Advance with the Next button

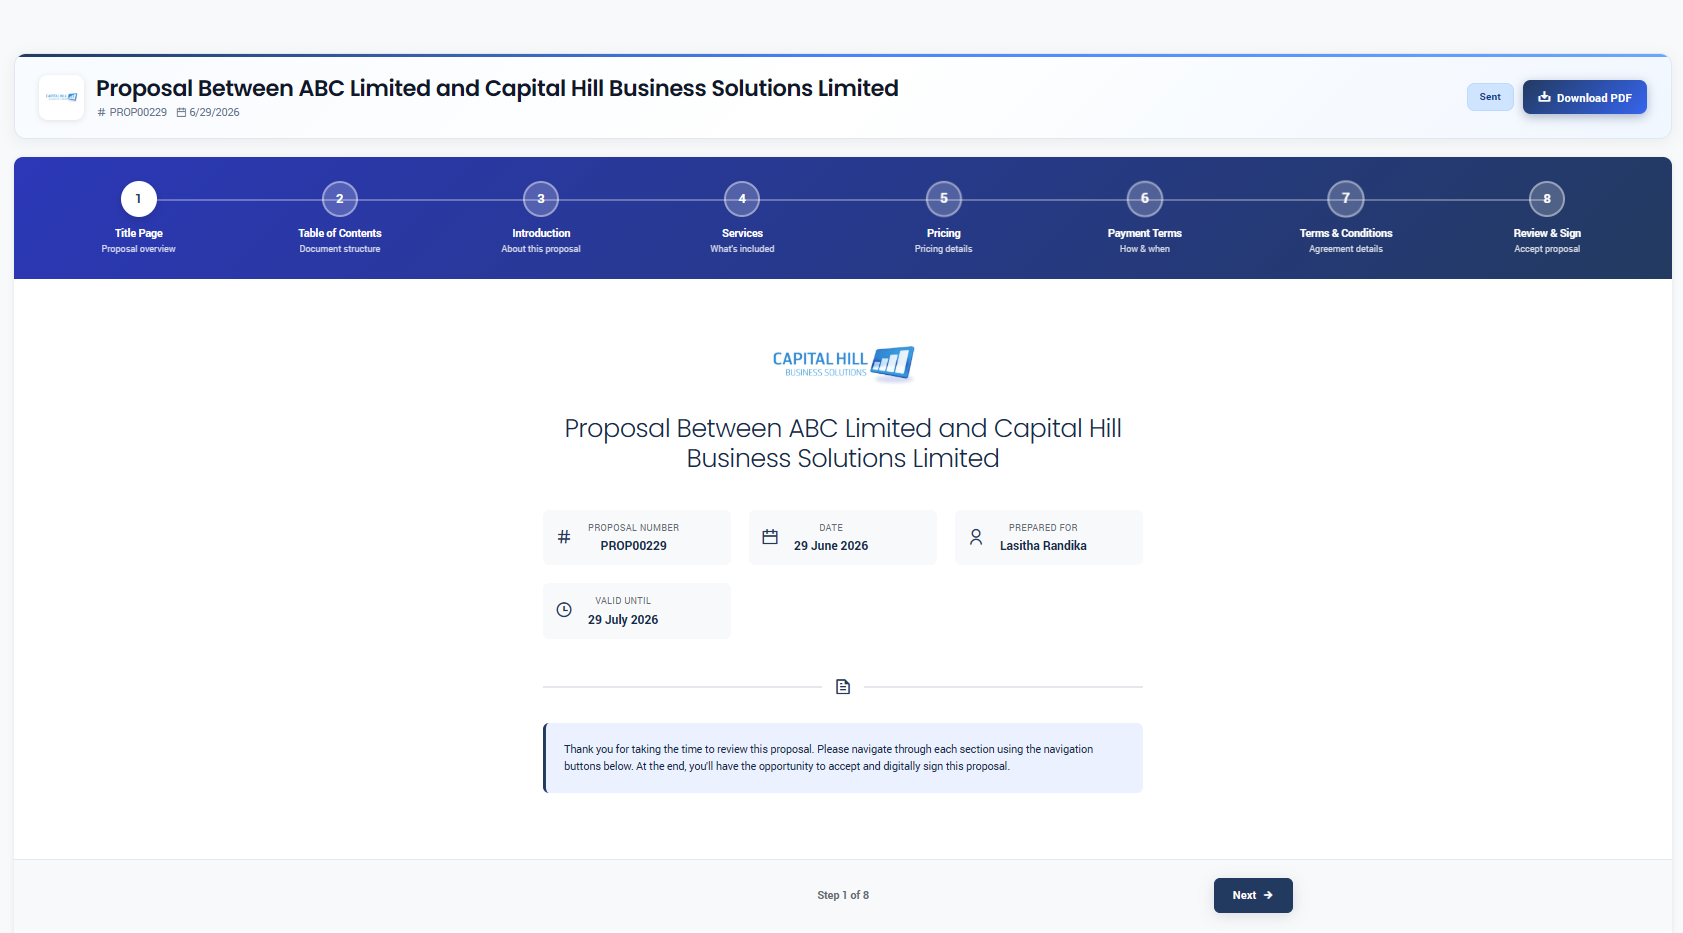tap(1253, 895)
